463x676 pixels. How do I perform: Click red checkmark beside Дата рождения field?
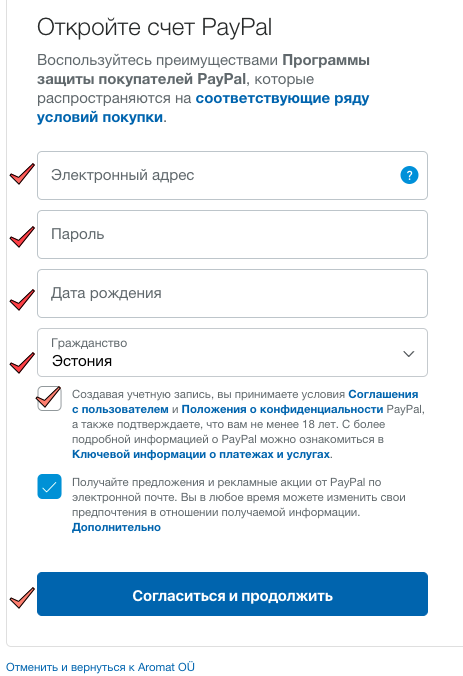(x=22, y=299)
